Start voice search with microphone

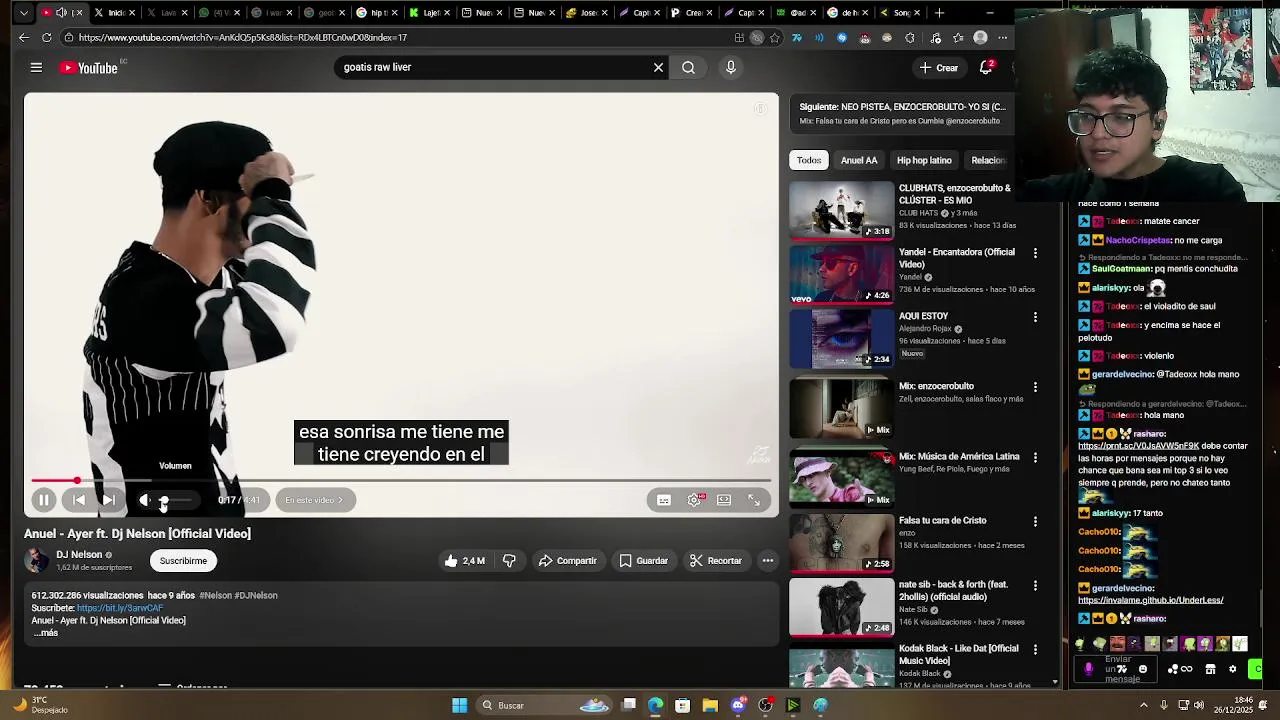click(x=731, y=68)
